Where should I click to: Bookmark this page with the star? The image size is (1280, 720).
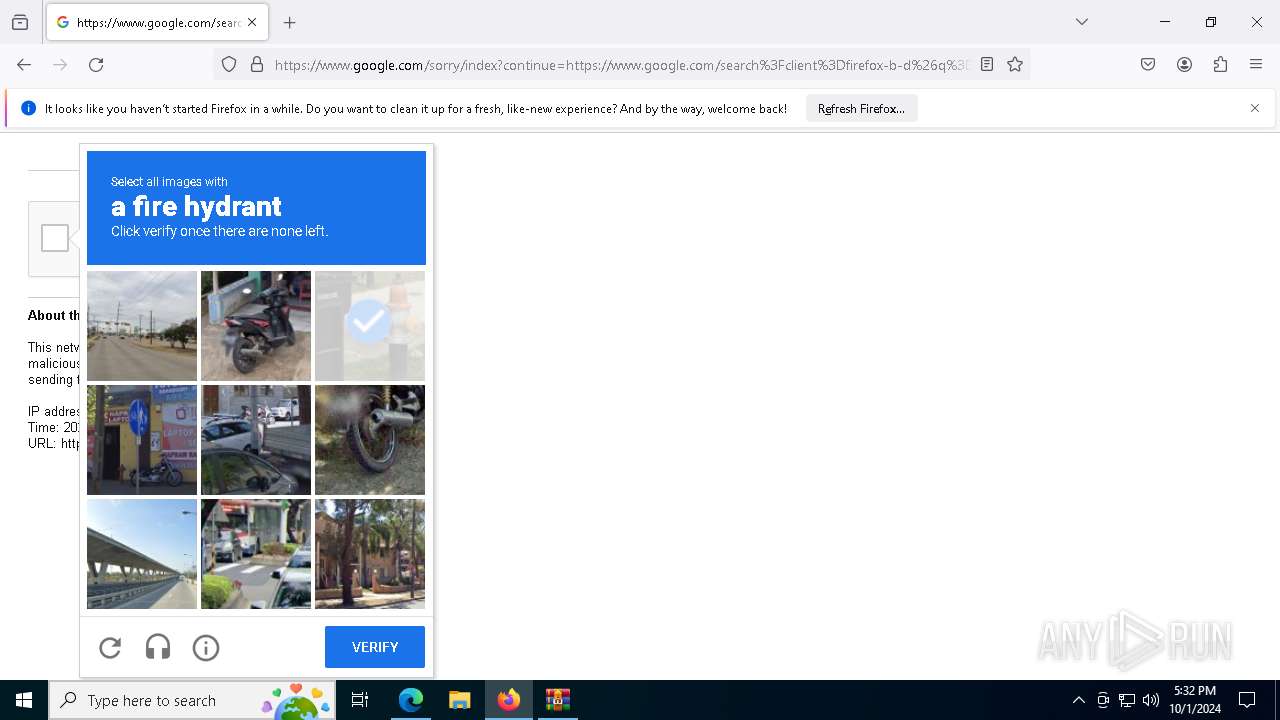(1015, 65)
